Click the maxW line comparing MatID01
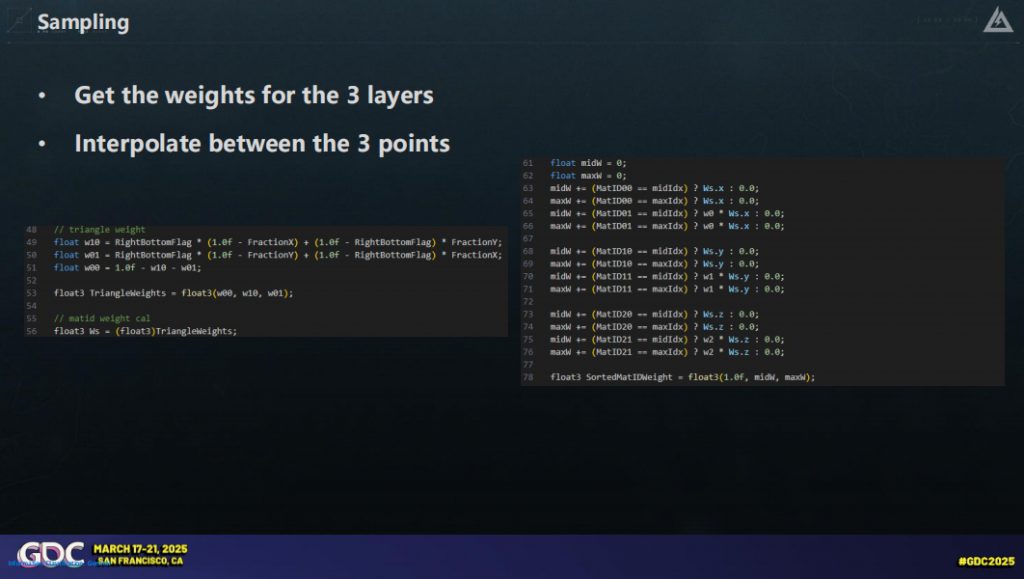Screen dimensions: 1024x579 coord(667,226)
